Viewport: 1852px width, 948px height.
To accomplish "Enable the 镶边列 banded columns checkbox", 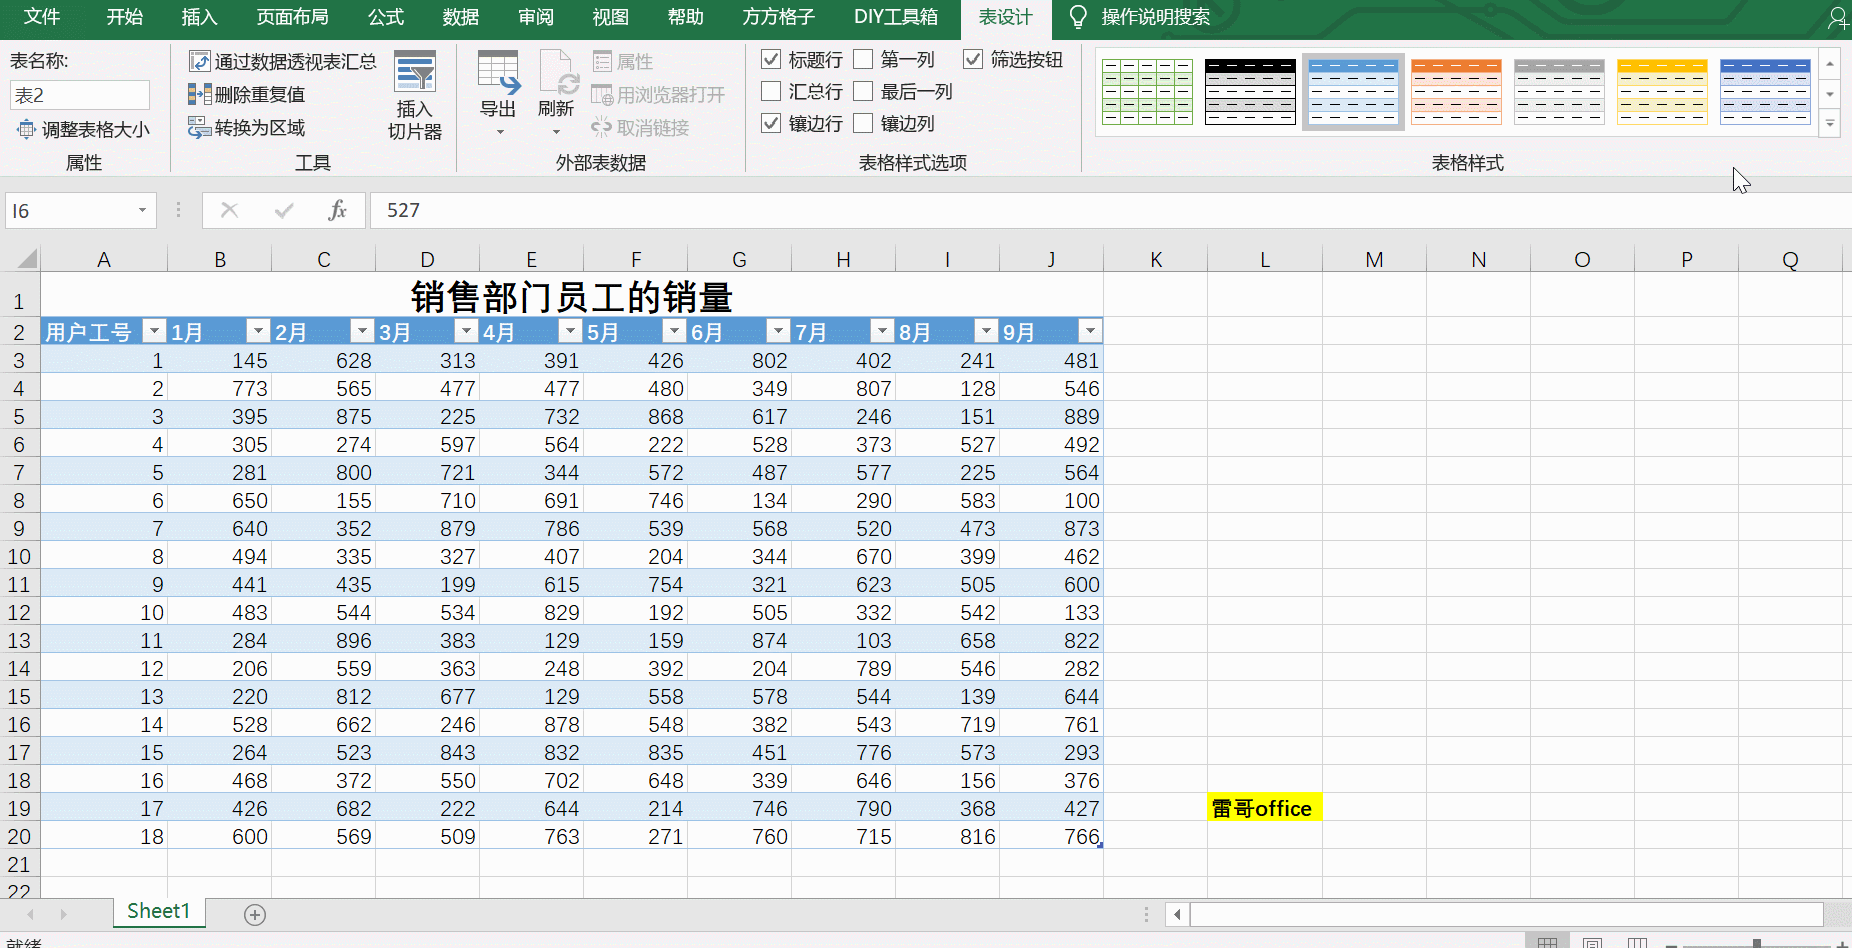I will [863, 123].
